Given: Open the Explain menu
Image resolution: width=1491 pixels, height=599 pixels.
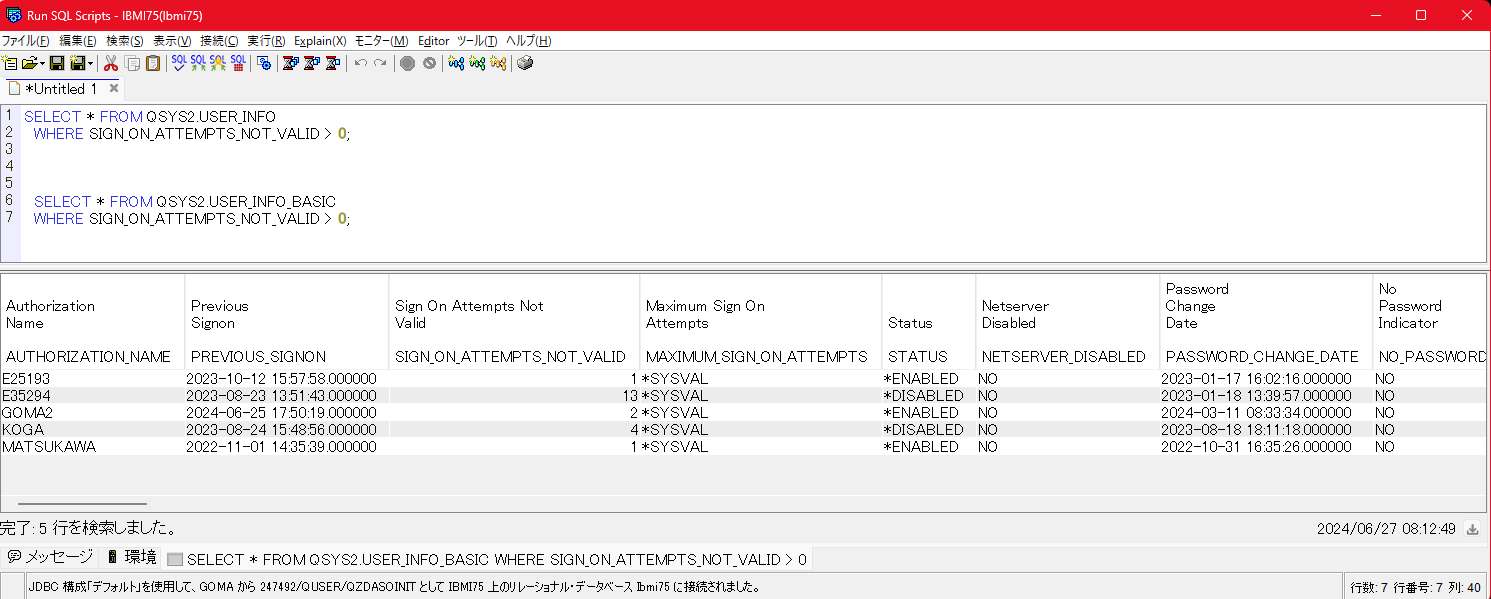Looking at the screenshot, I should click(x=319, y=41).
